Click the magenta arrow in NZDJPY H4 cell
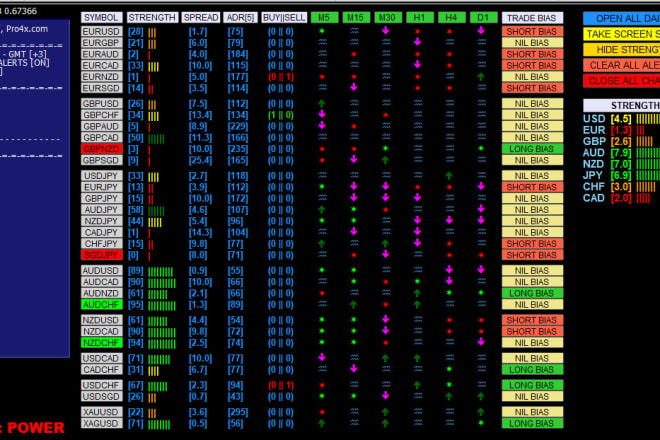 449,221
